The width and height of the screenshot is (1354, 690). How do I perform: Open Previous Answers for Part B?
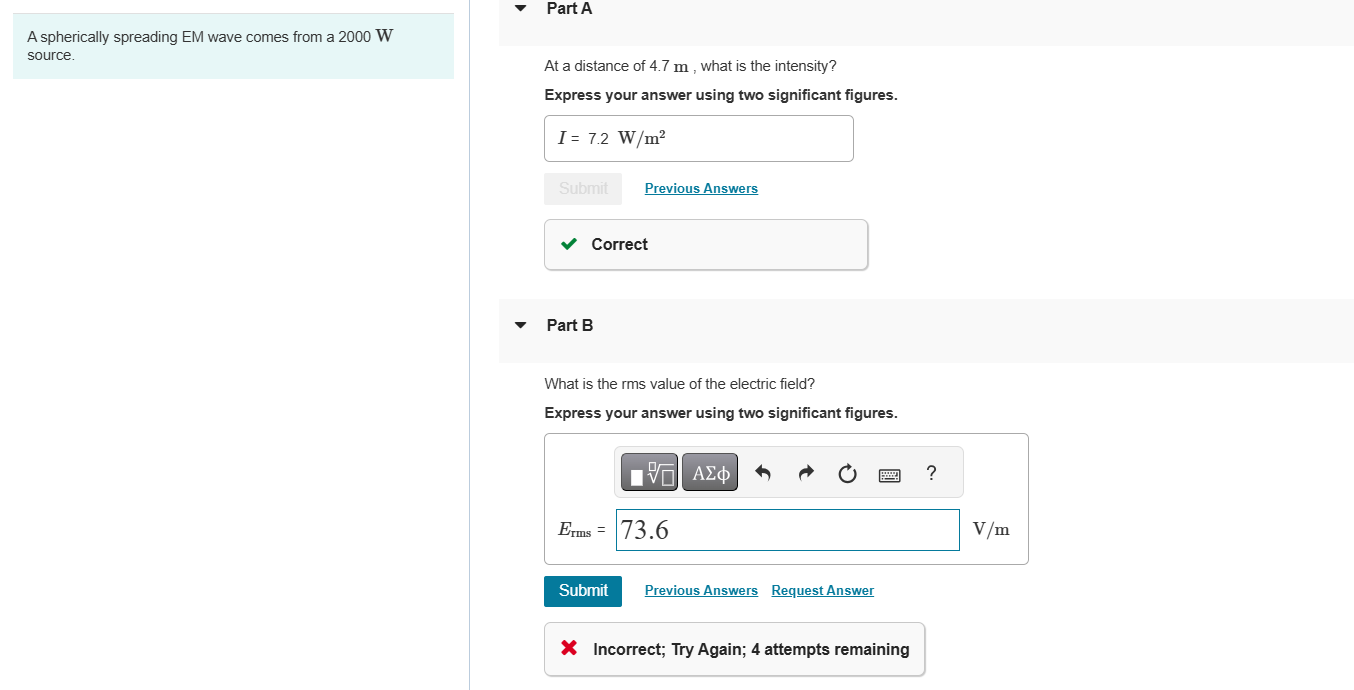[x=701, y=591]
